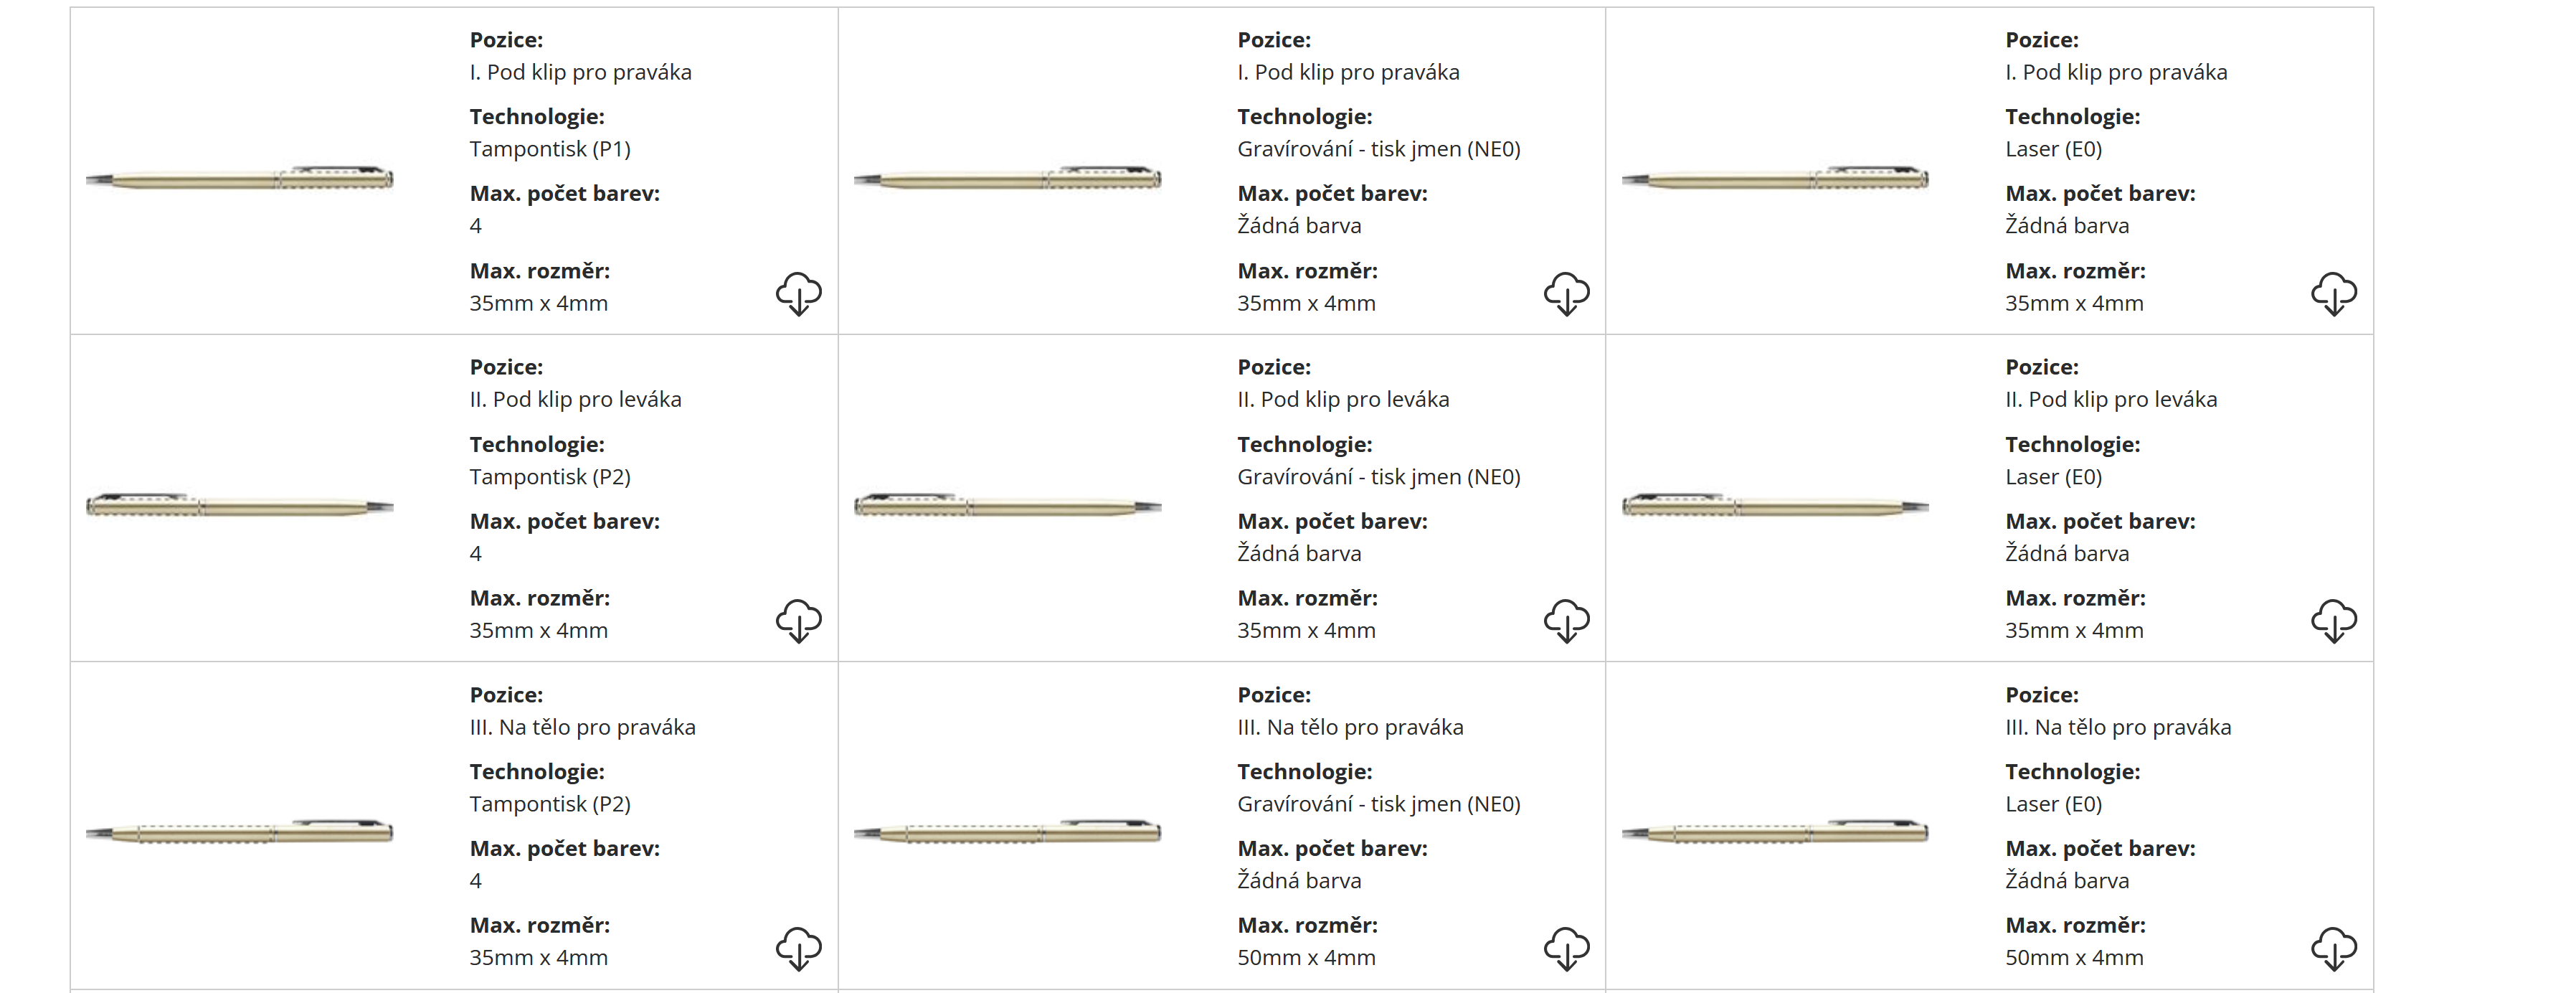Open pen image for position I Tampontisk (P1)
This screenshot has width=2576, height=993.
[x=240, y=179]
